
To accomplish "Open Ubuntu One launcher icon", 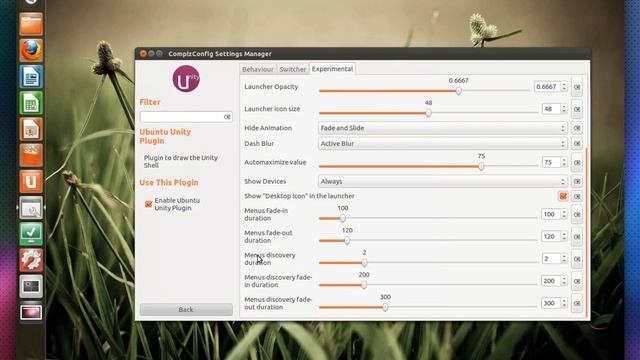I will (31, 181).
